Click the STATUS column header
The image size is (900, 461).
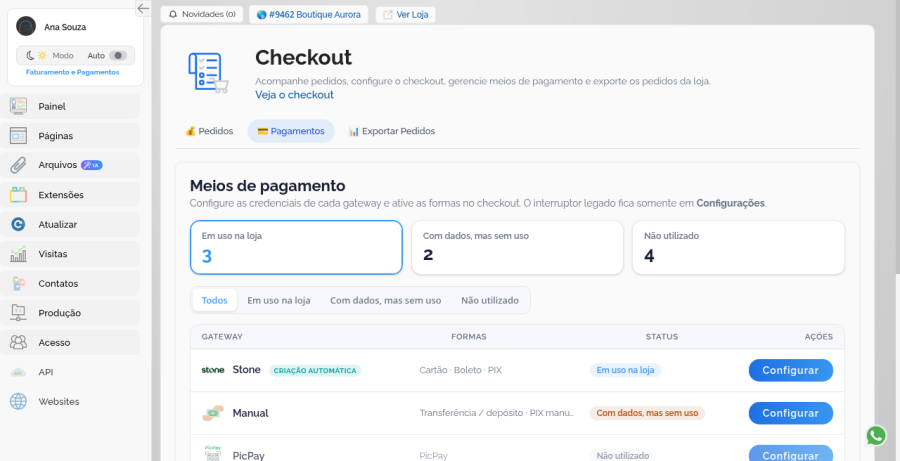(x=662, y=337)
